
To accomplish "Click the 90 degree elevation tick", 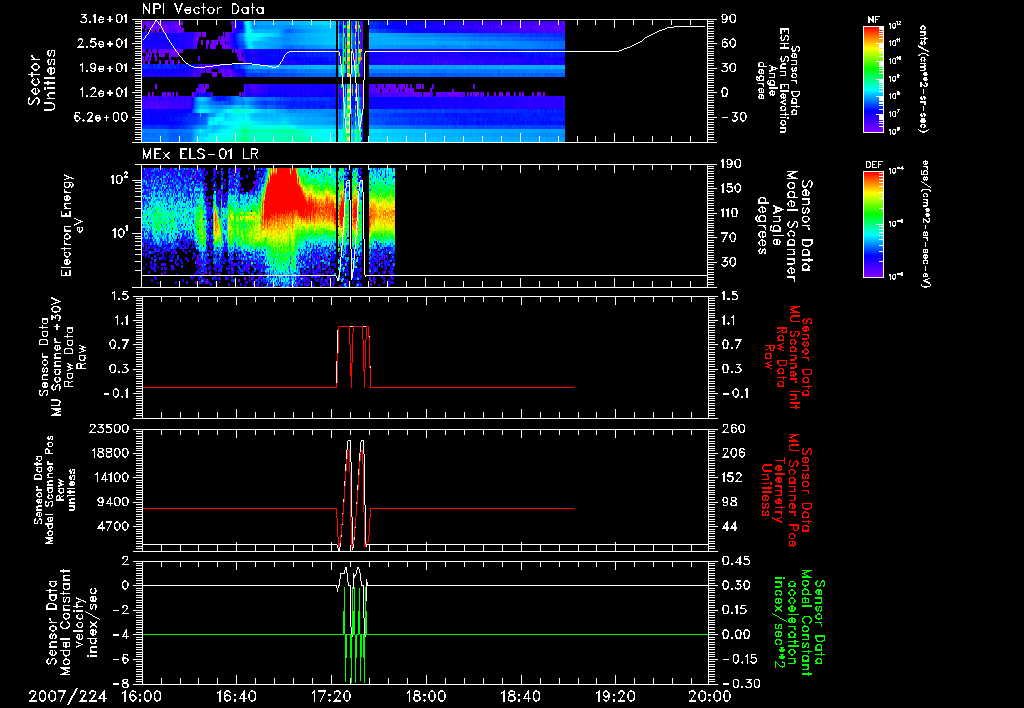I will coord(729,19).
